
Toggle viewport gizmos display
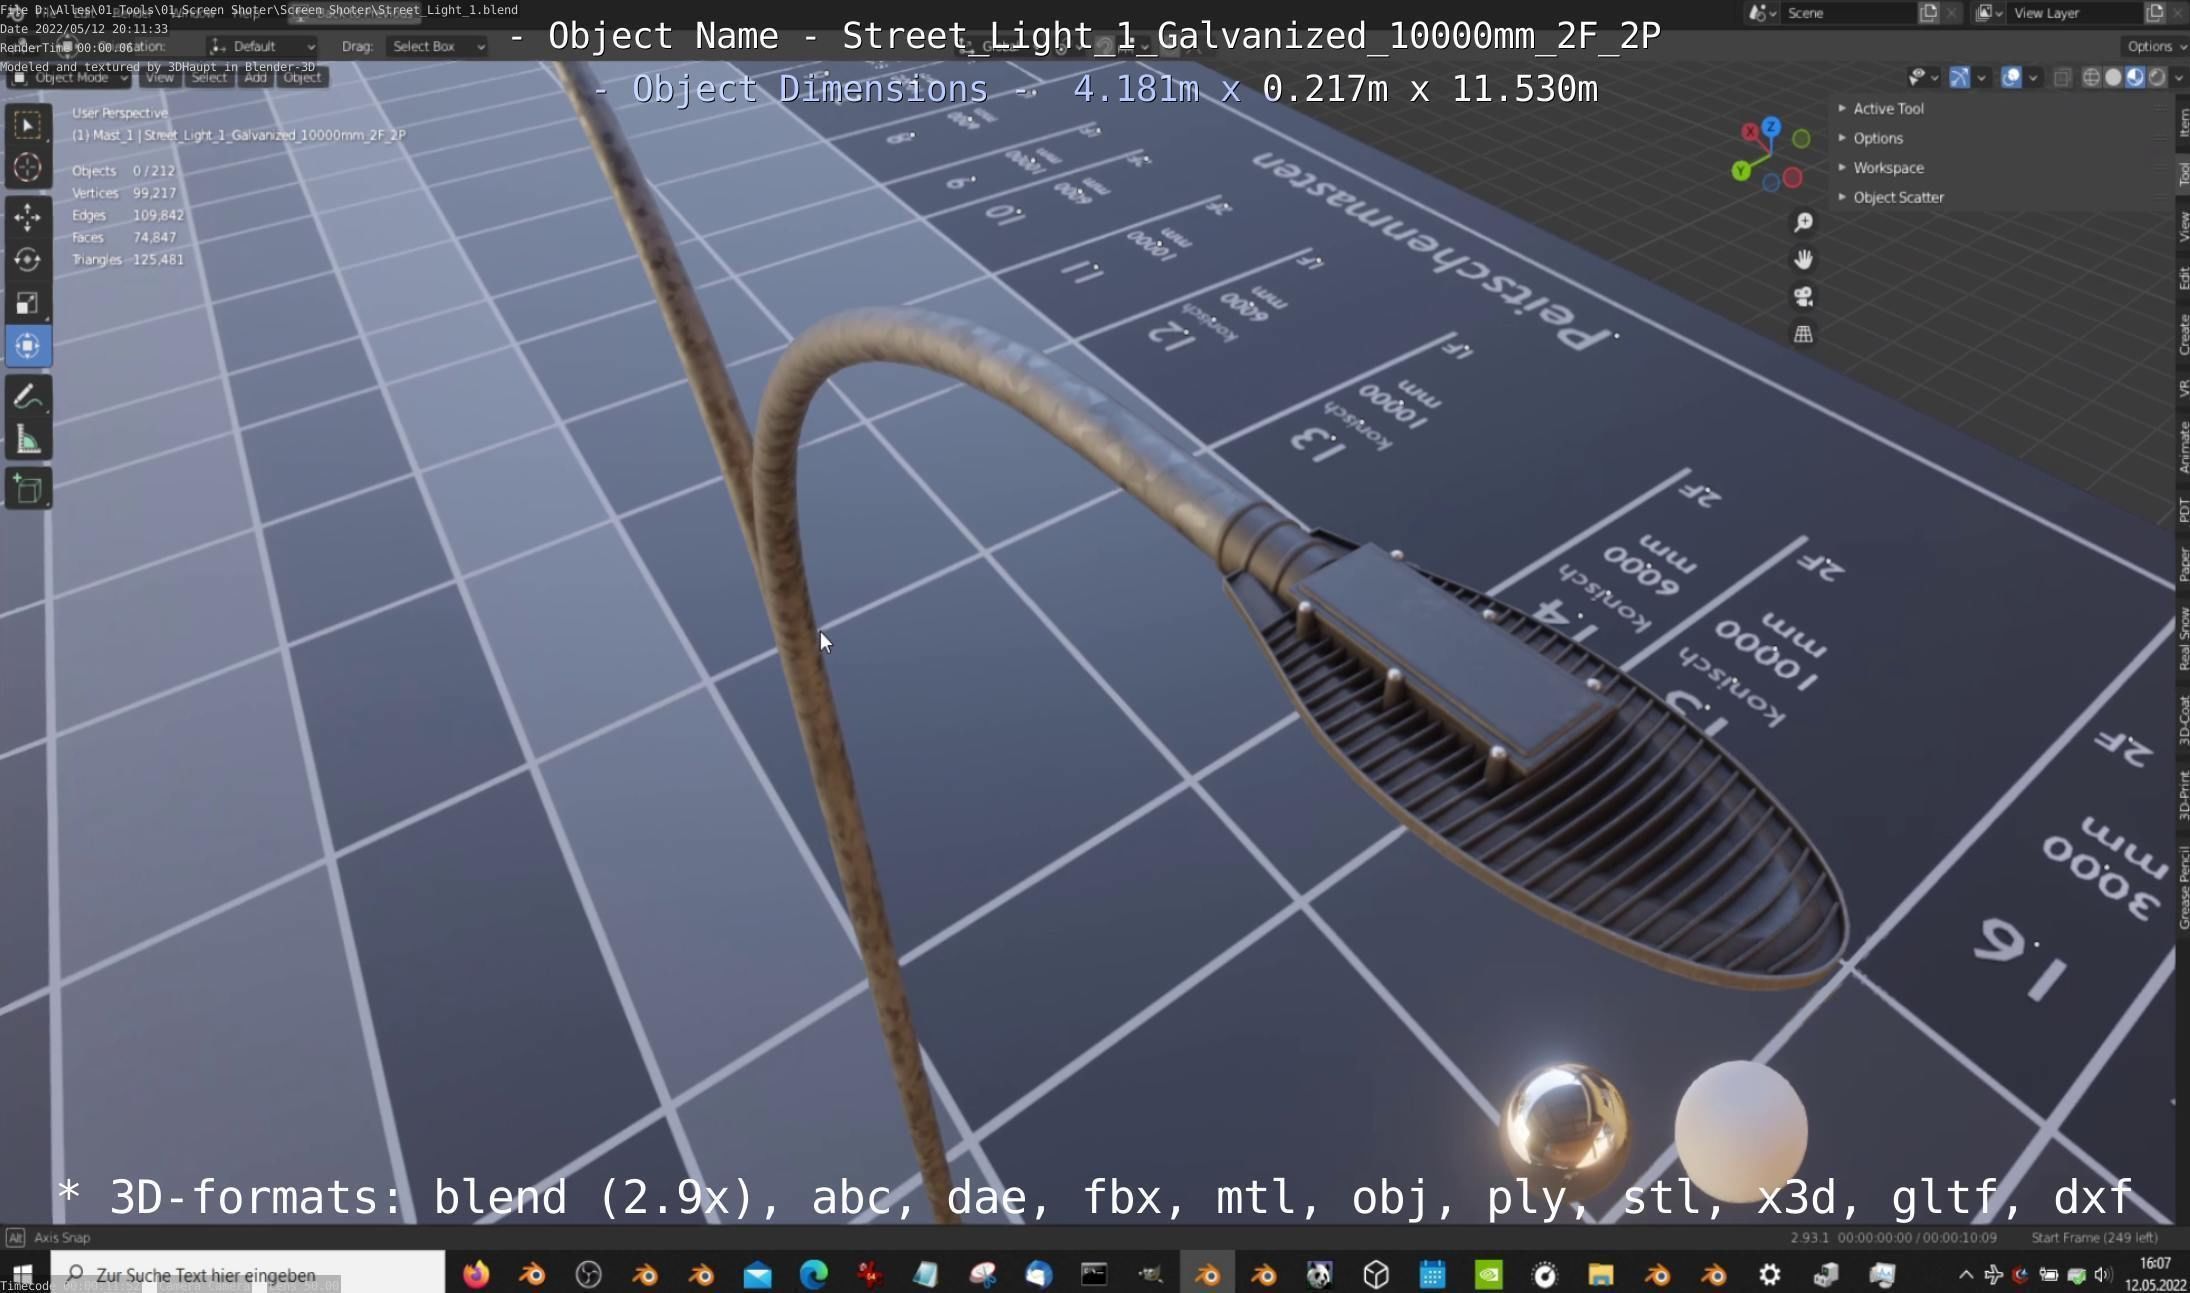[x=1959, y=77]
